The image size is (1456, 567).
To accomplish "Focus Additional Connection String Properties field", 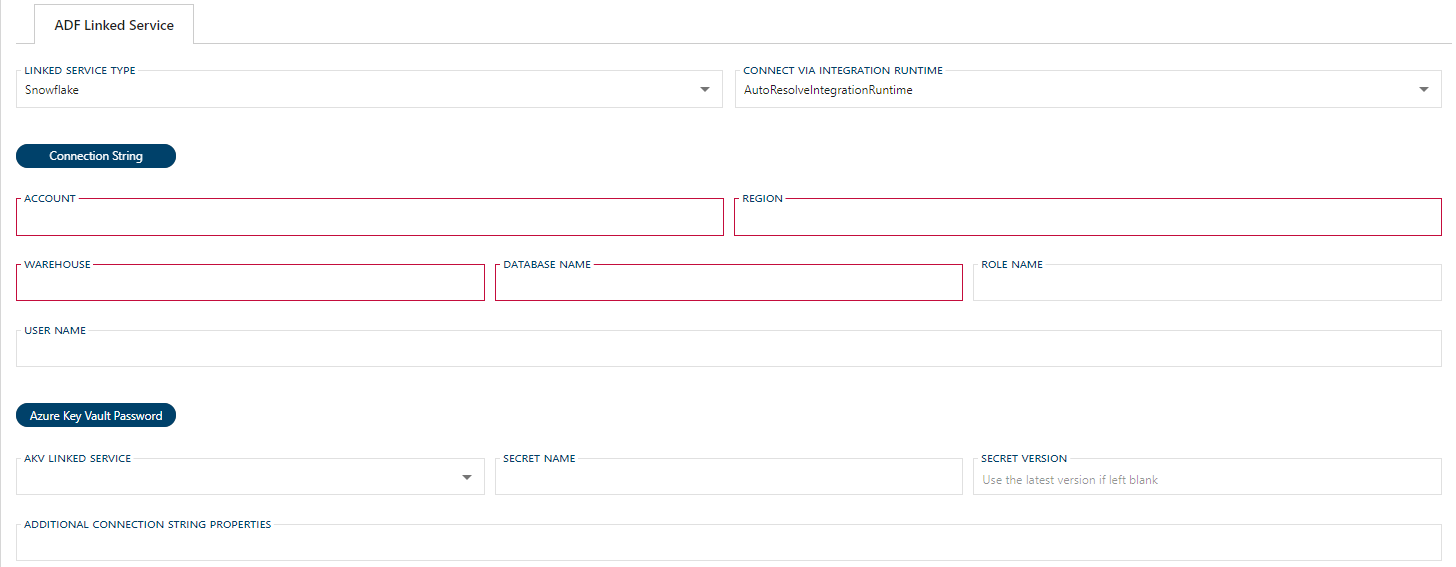I will point(729,543).
